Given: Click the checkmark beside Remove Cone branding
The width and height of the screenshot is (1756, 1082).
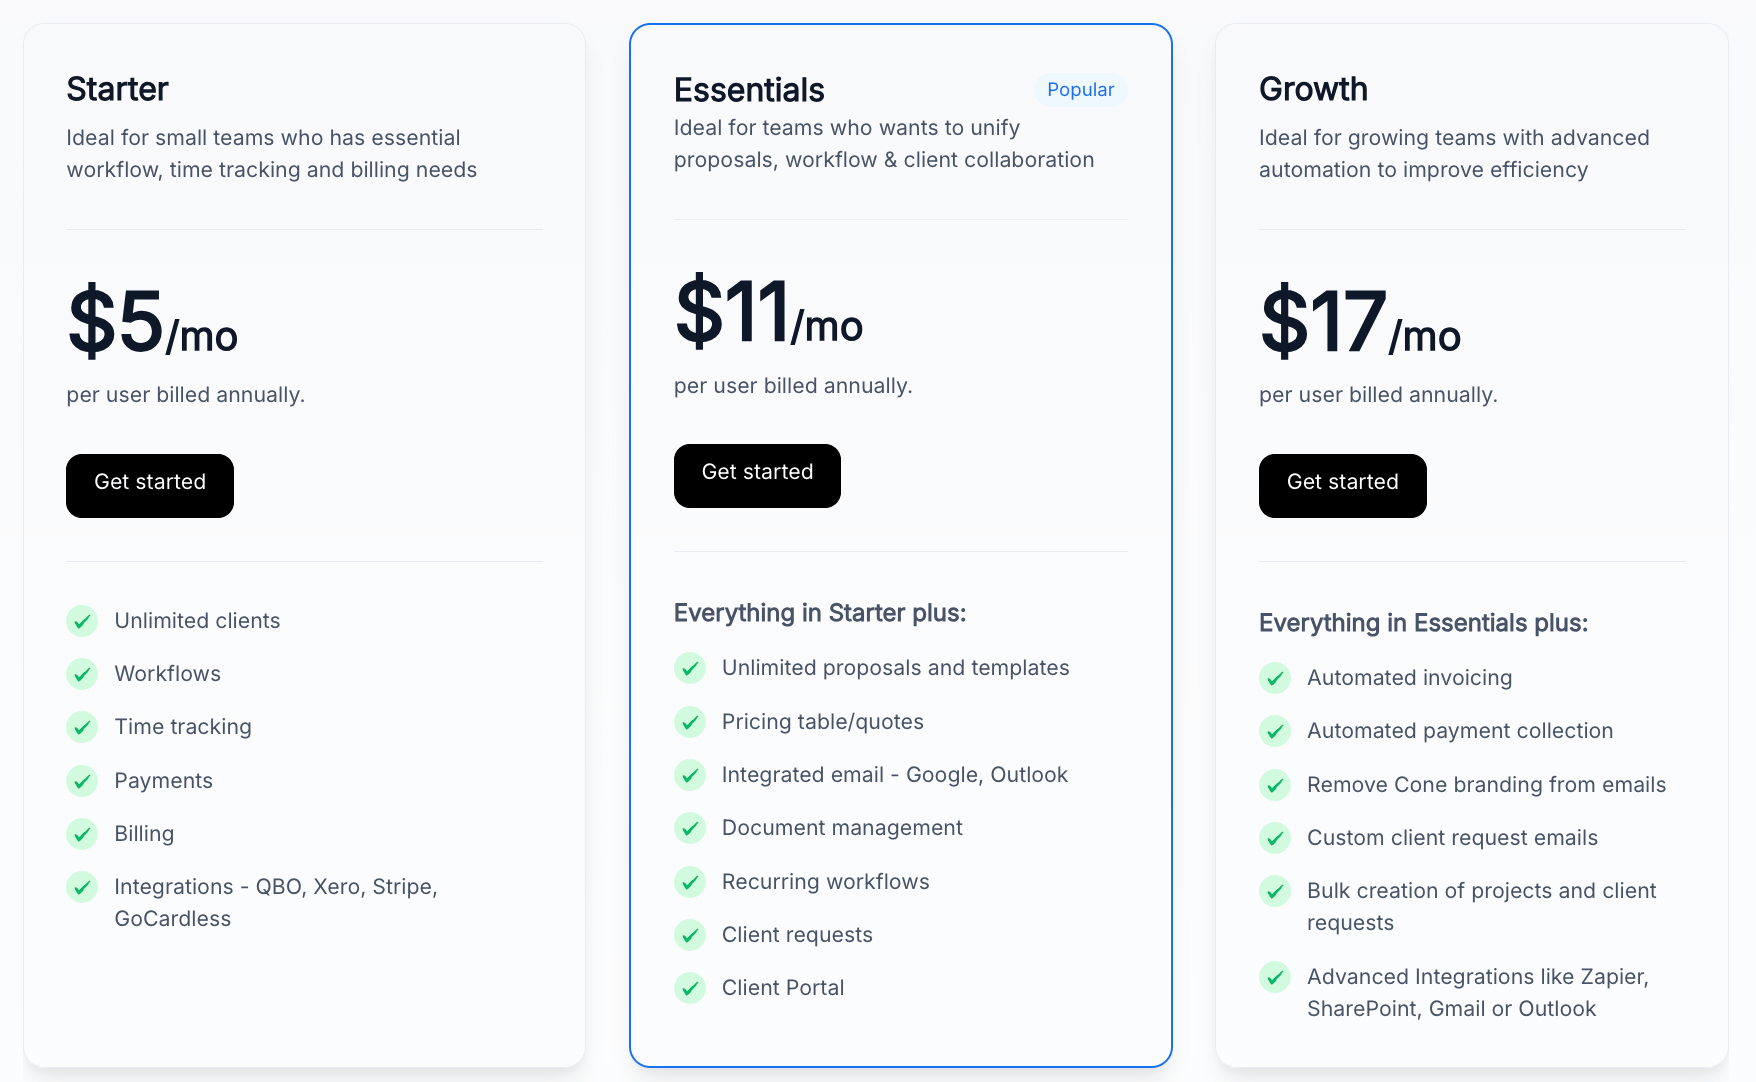Looking at the screenshot, I should (1275, 785).
